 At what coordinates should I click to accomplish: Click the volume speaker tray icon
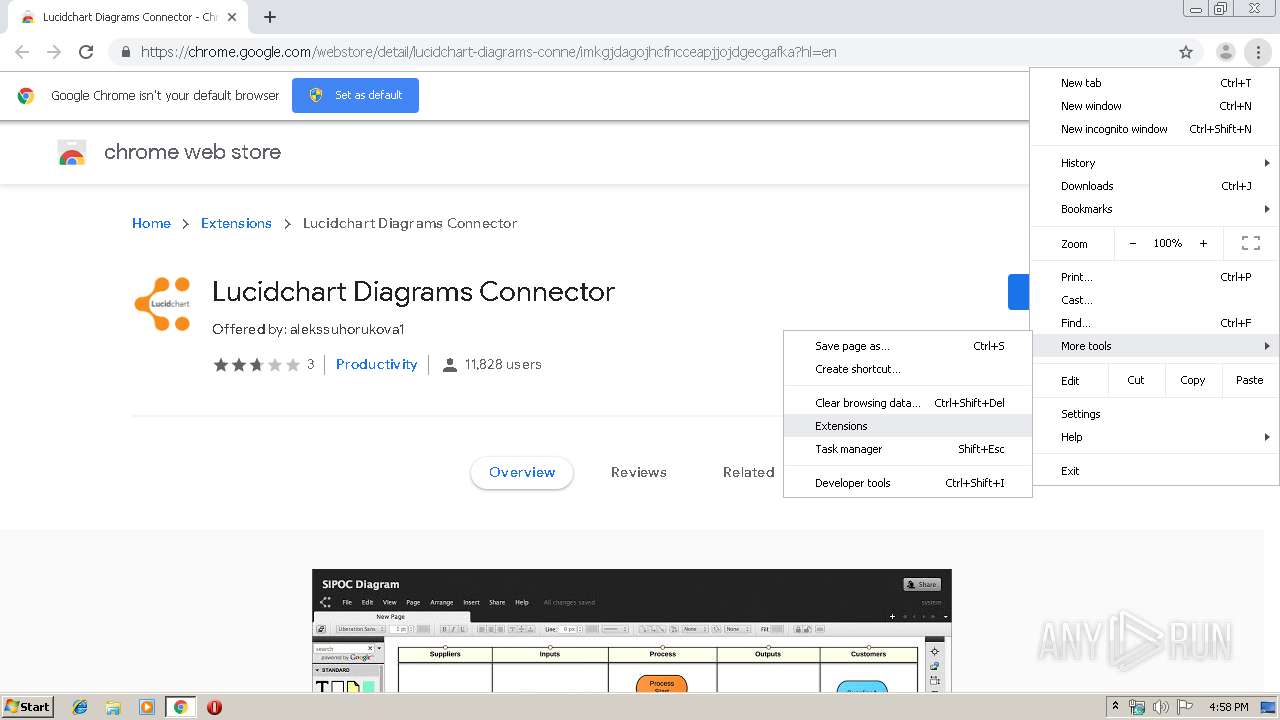(x=1162, y=707)
